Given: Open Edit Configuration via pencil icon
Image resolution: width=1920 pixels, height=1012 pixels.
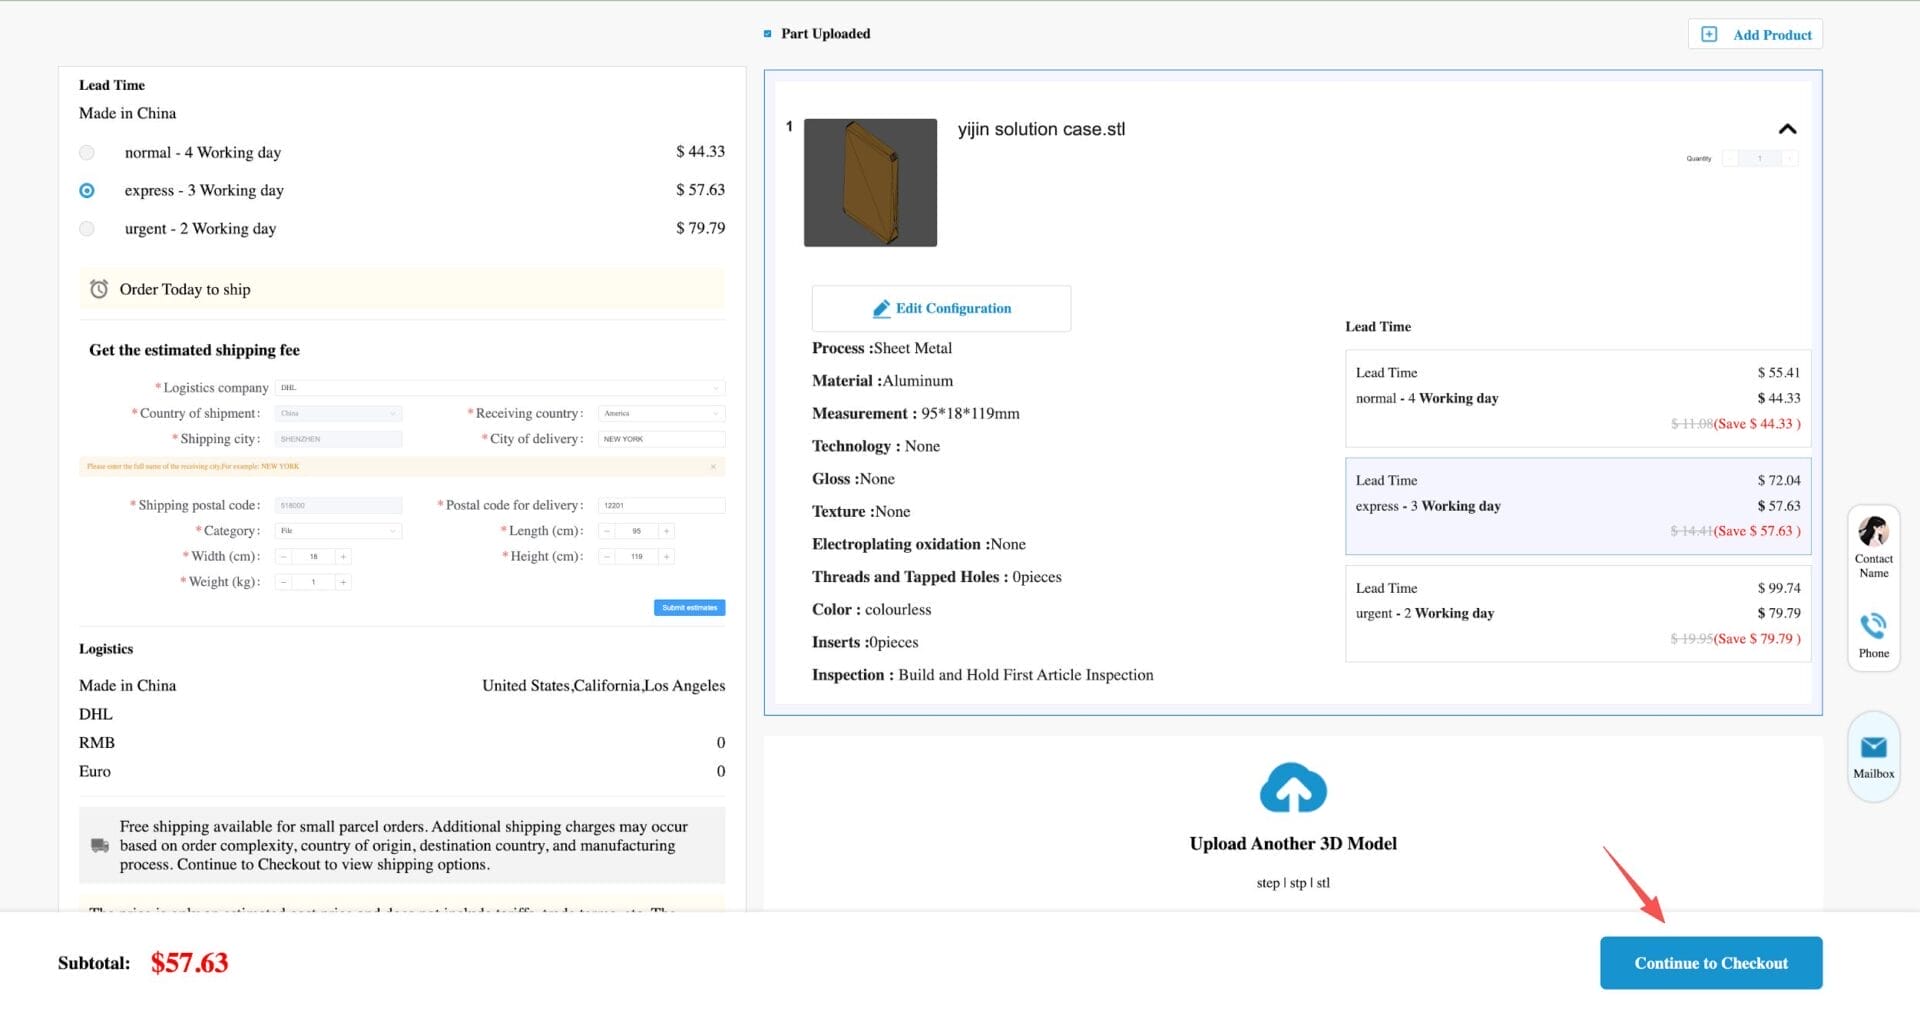Looking at the screenshot, I should (x=881, y=308).
